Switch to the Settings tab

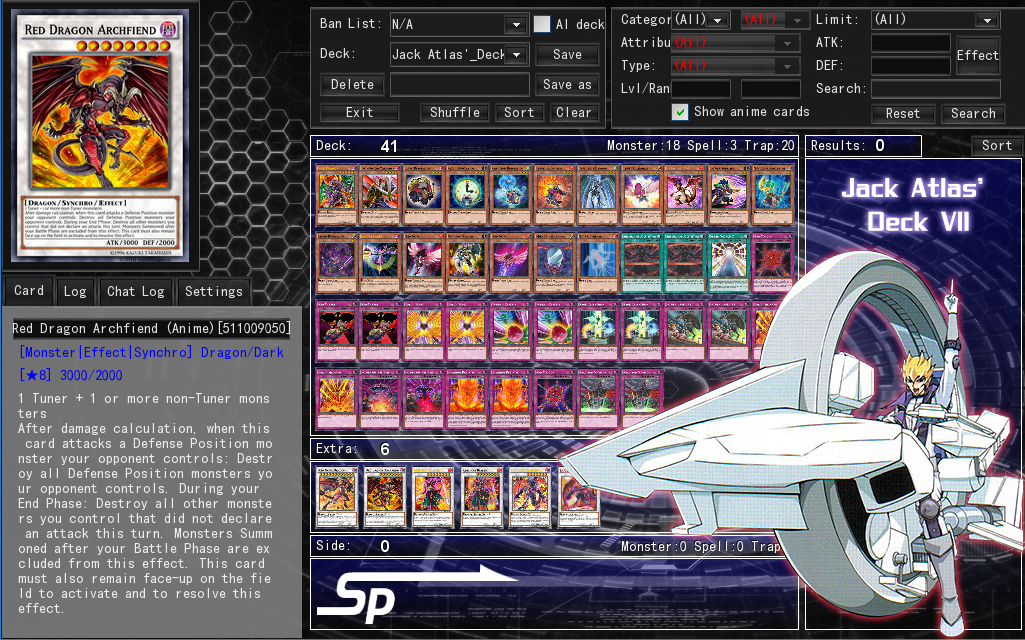214,292
